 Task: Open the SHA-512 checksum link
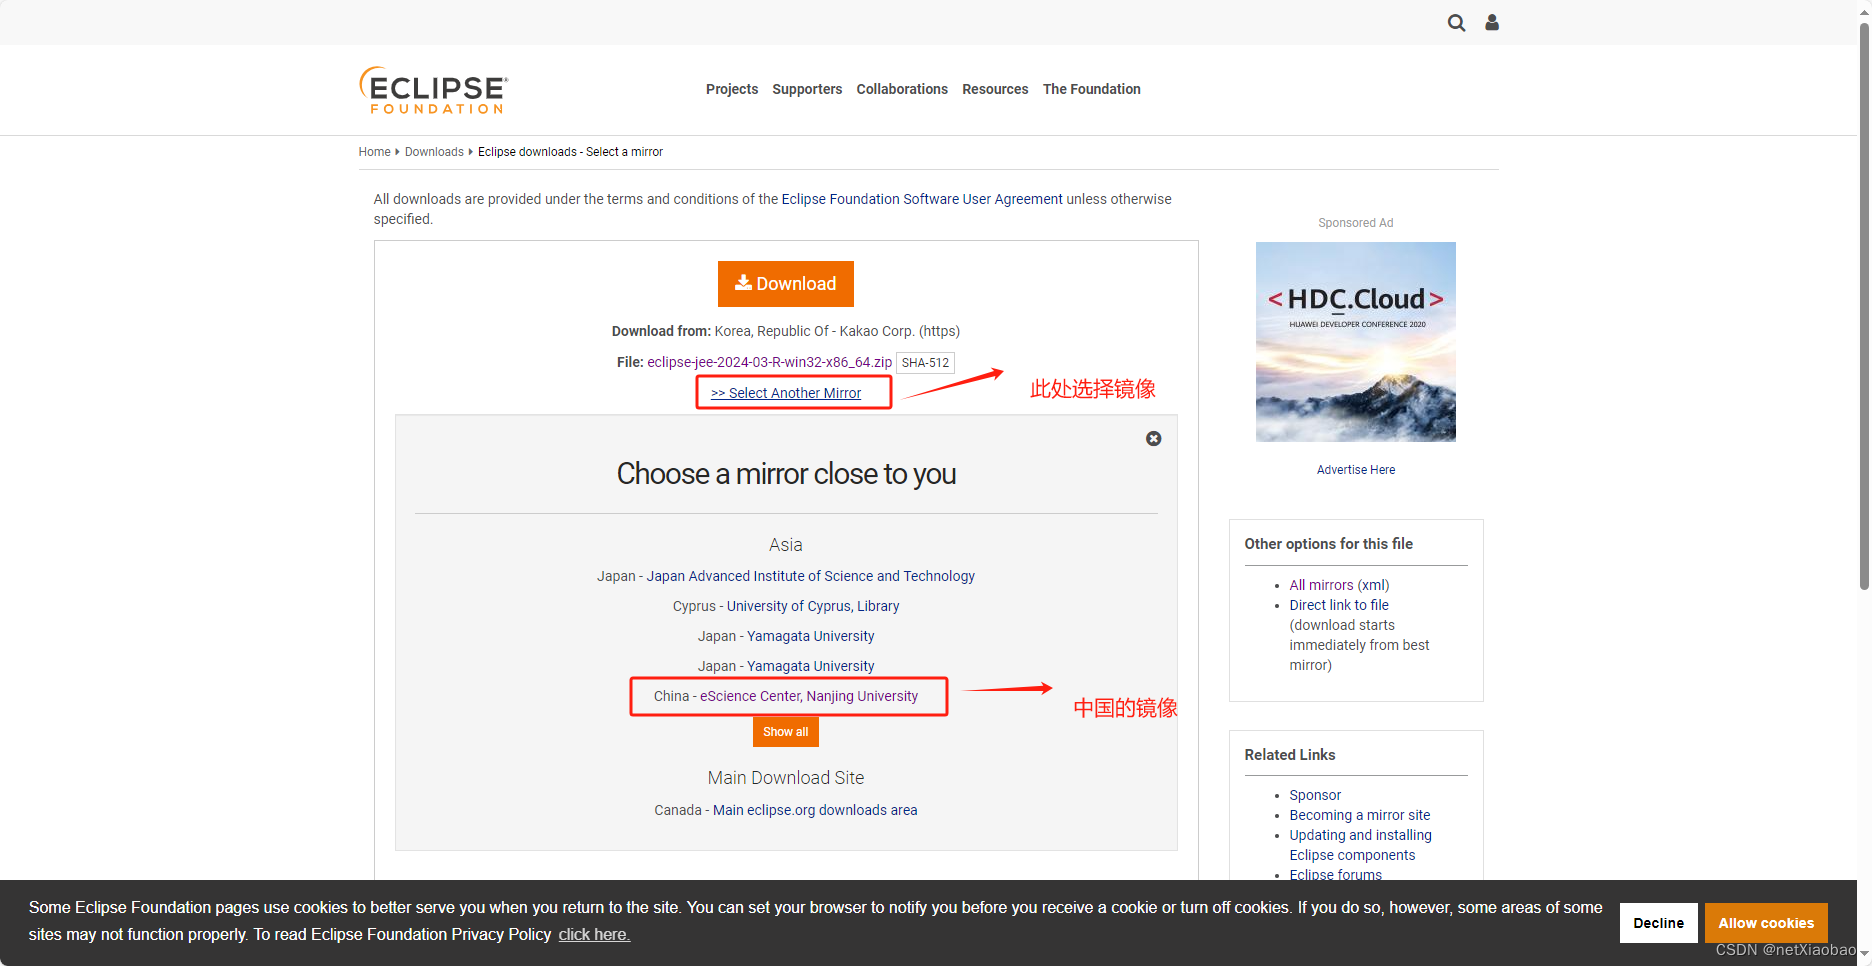[925, 362]
